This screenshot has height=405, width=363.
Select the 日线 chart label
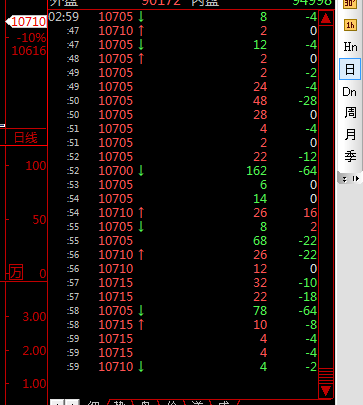pyautogui.click(x=25, y=137)
